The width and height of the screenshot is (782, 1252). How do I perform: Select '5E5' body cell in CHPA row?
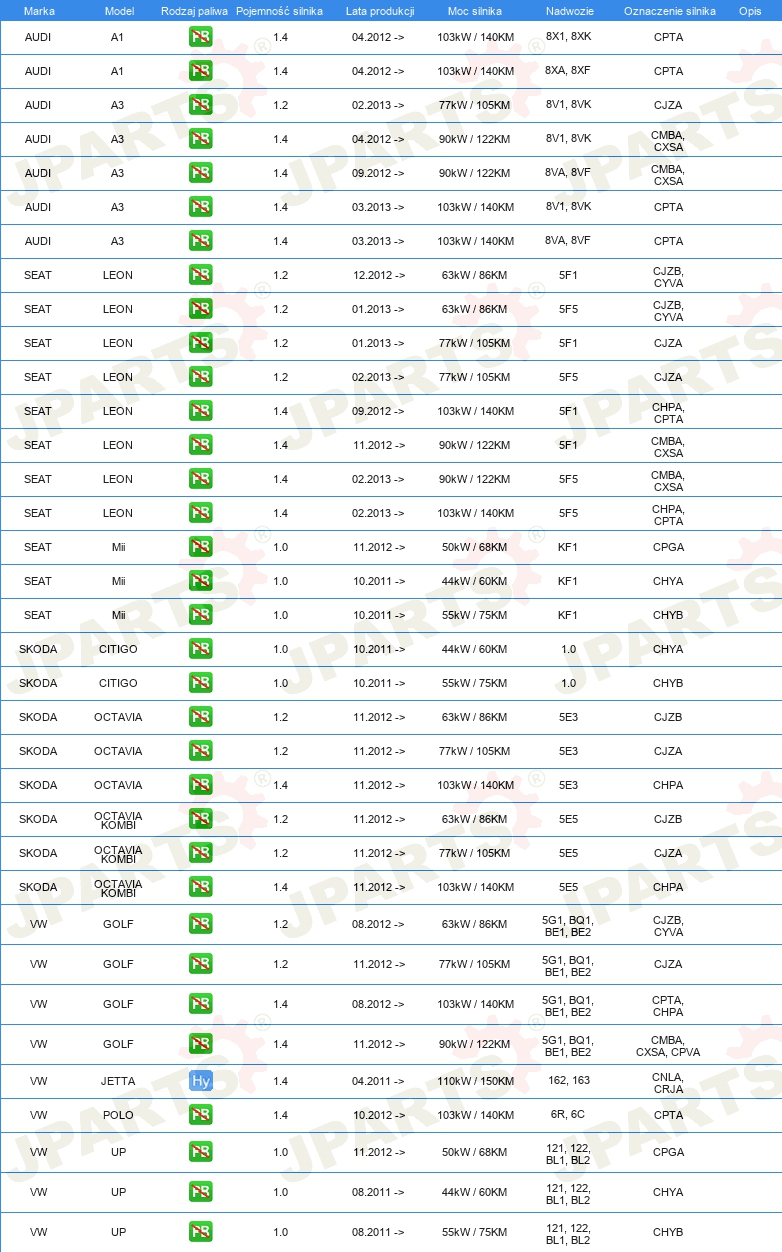tap(568, 887)
